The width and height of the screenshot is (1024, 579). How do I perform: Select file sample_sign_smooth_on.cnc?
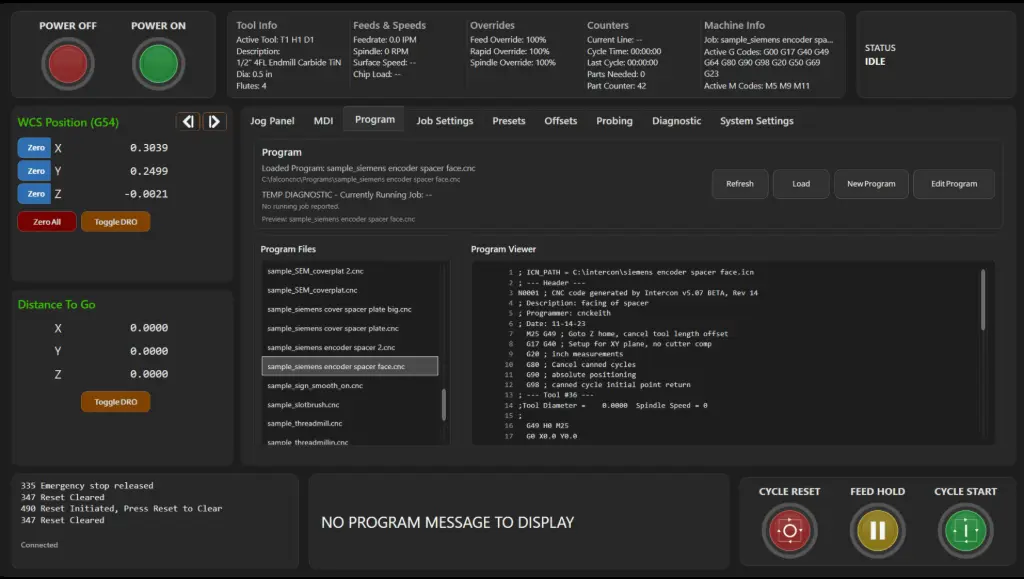[350, 386]
